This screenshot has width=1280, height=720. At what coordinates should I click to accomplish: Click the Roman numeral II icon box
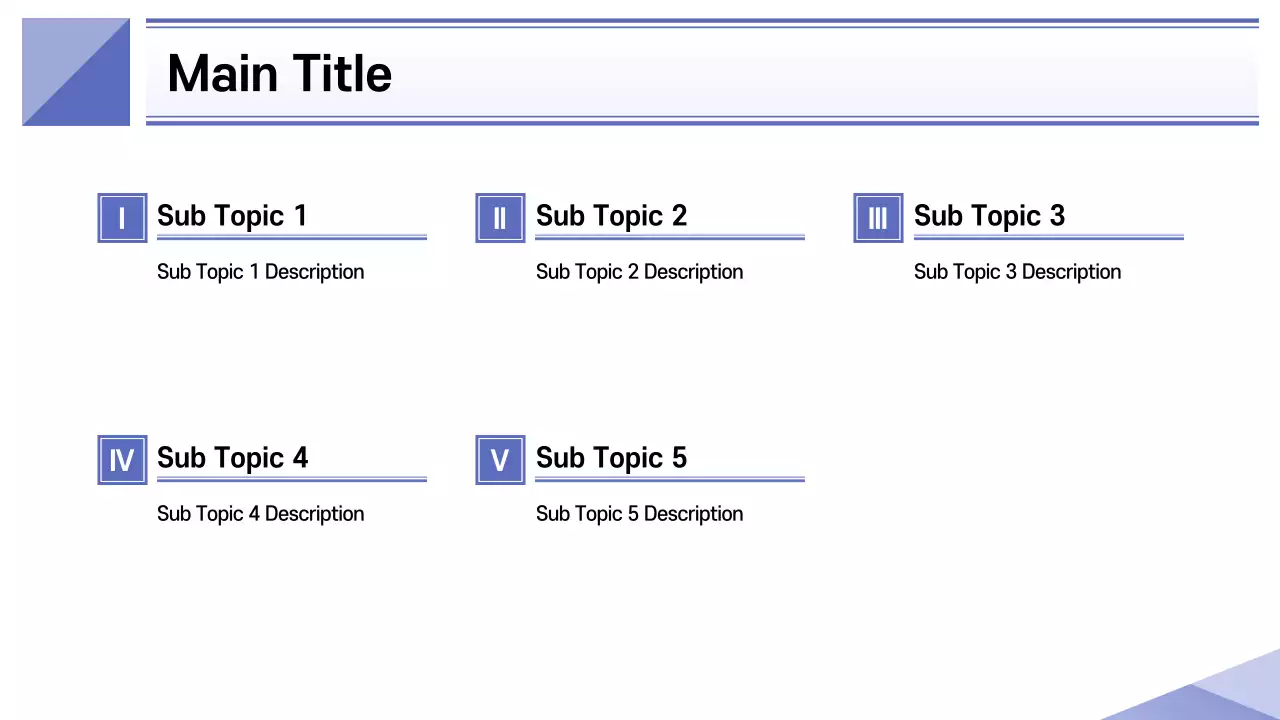[x=500, y=218]
